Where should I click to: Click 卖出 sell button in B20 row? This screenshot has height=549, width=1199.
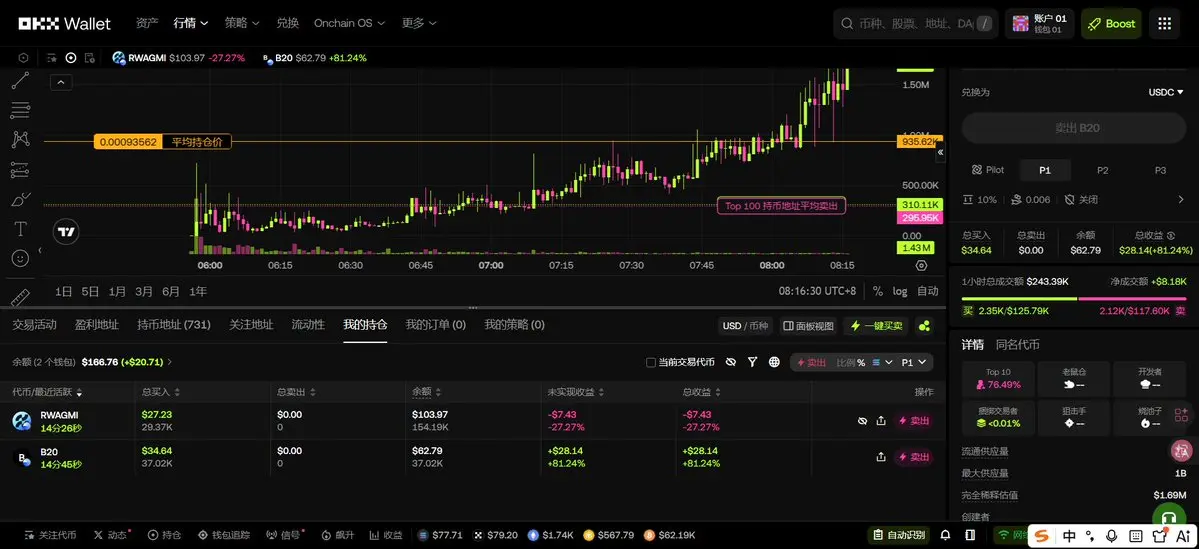(914, 456)
